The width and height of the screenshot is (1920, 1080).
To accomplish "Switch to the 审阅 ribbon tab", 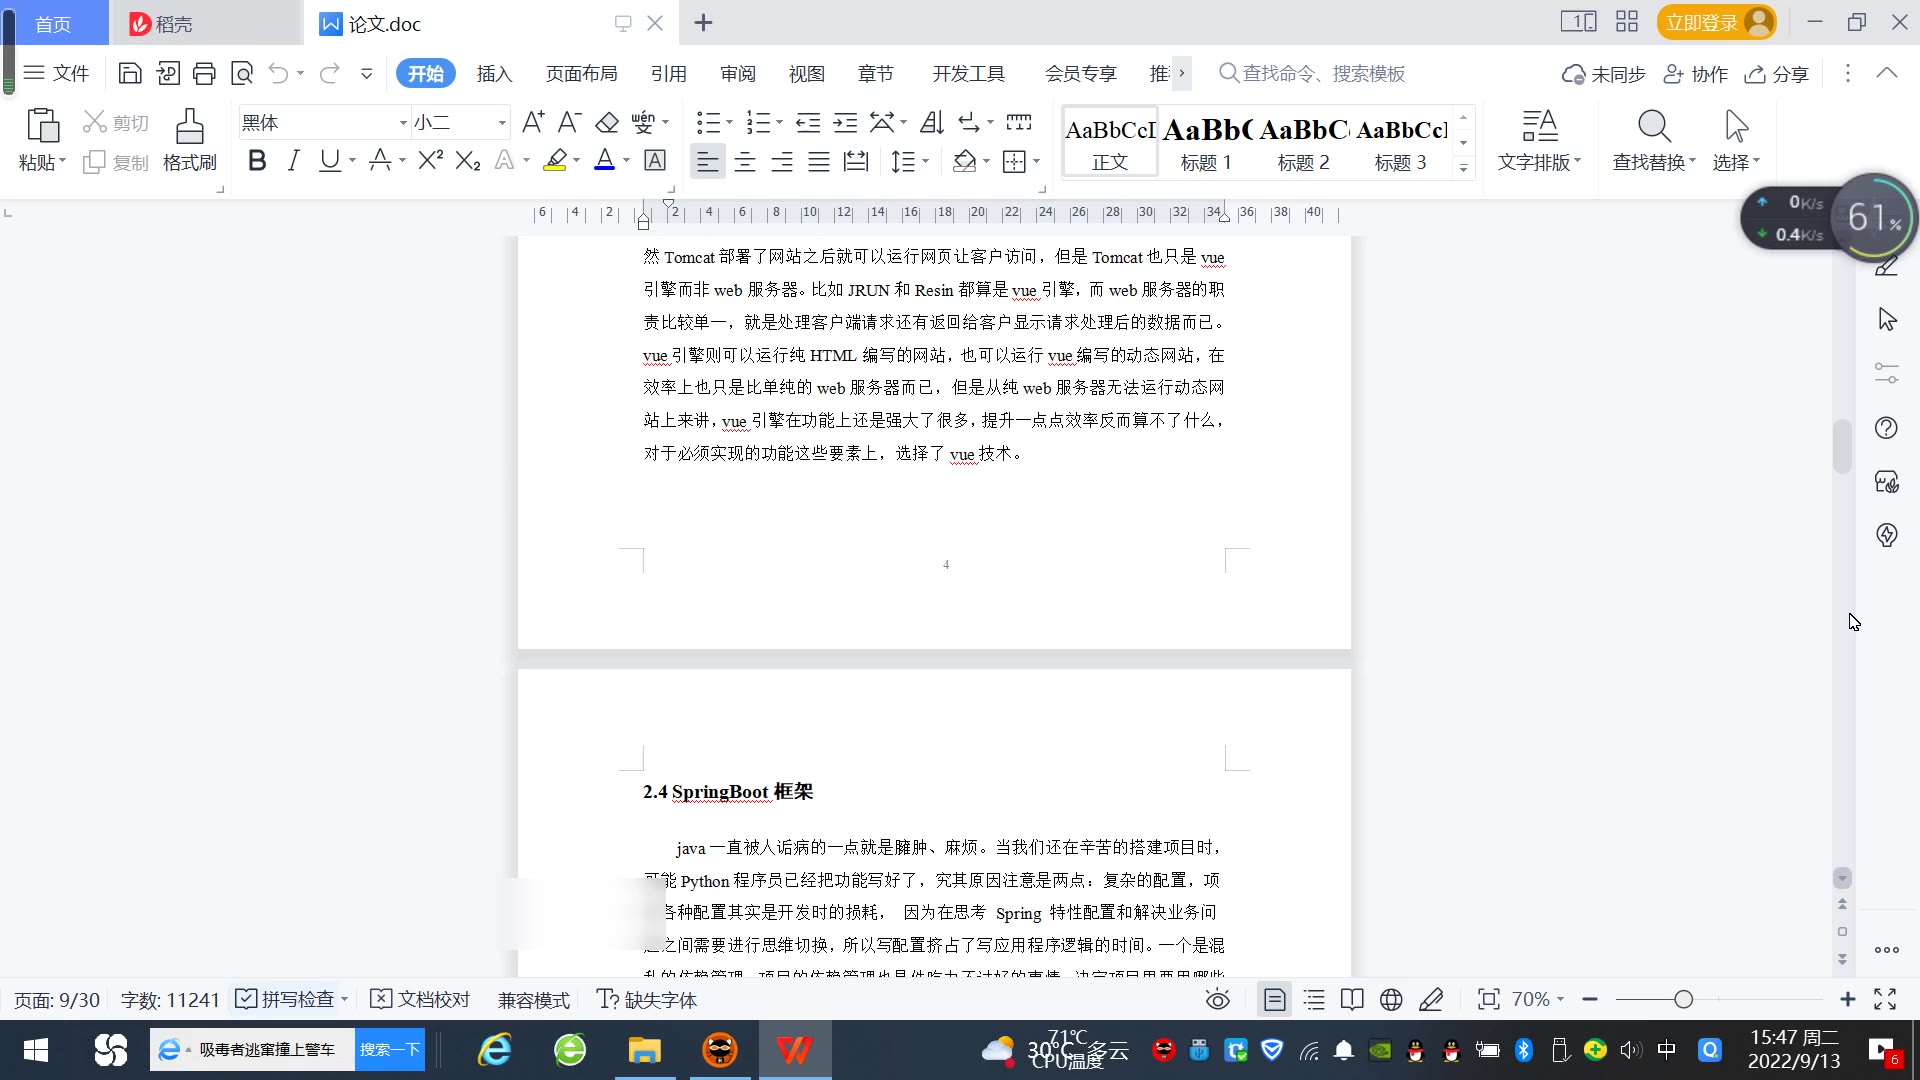I will tap(737, 73).
